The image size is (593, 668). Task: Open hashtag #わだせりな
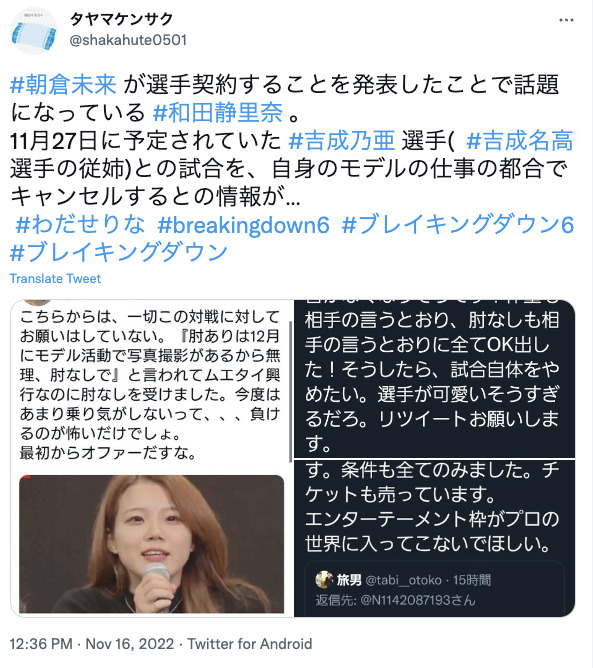[81, 225]
